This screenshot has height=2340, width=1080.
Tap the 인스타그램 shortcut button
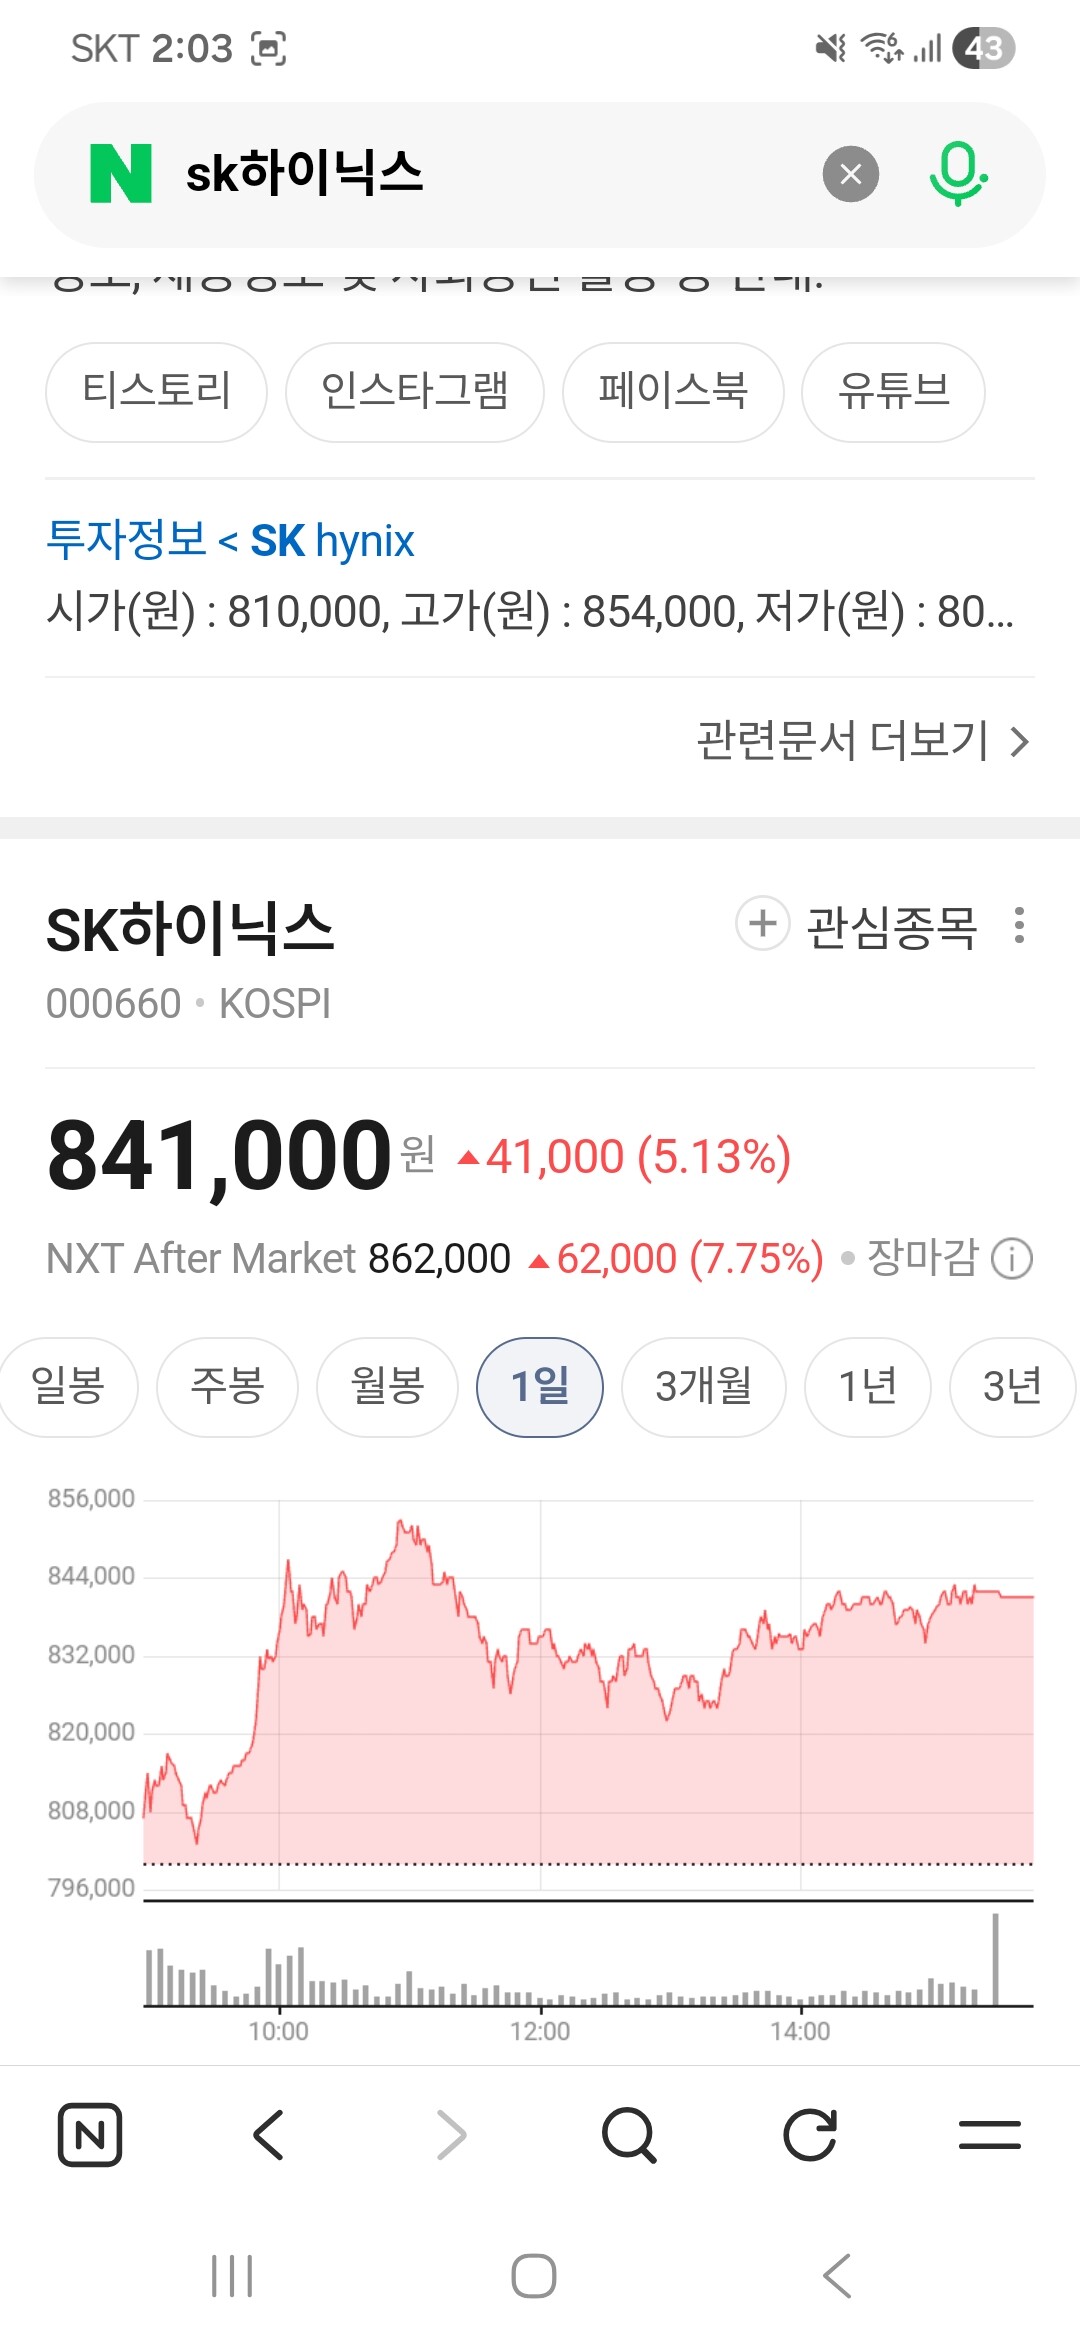(414, 391)
